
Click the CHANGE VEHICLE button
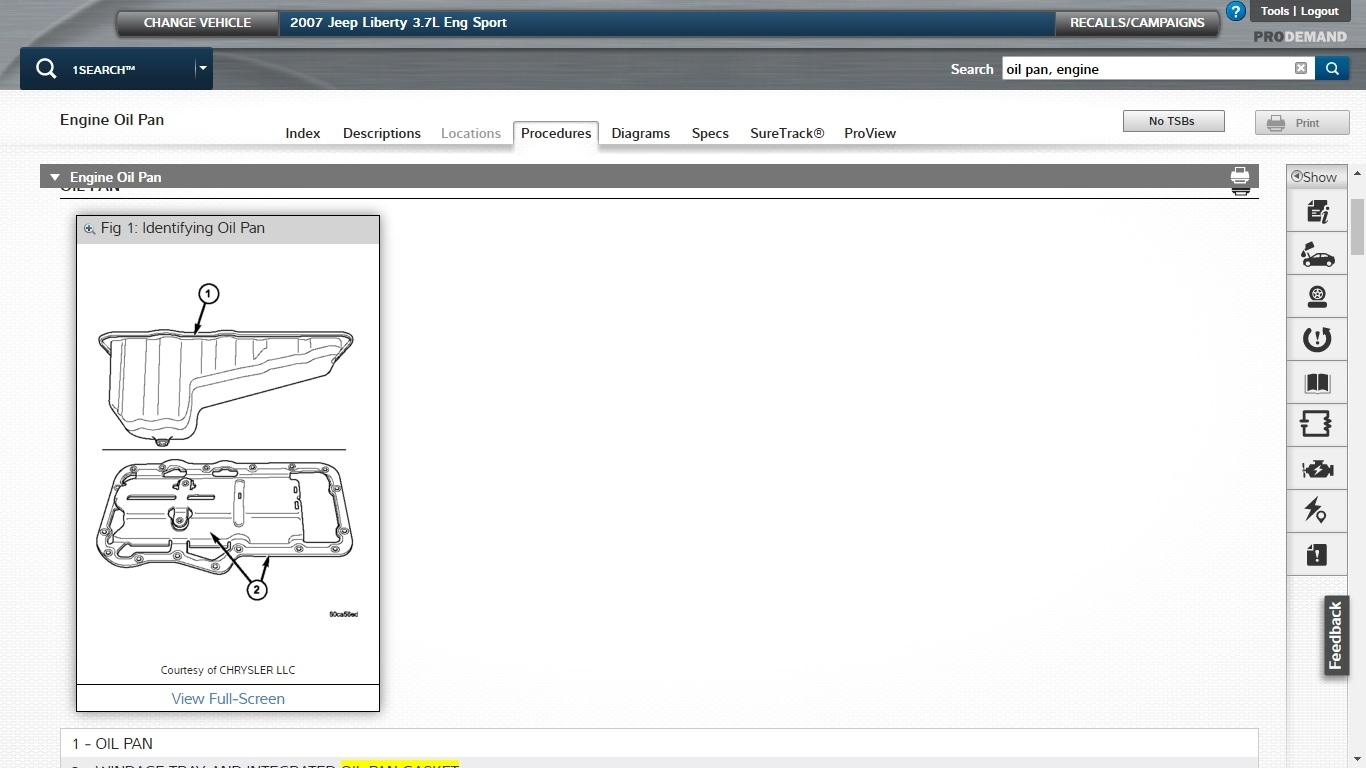(197, 23)
